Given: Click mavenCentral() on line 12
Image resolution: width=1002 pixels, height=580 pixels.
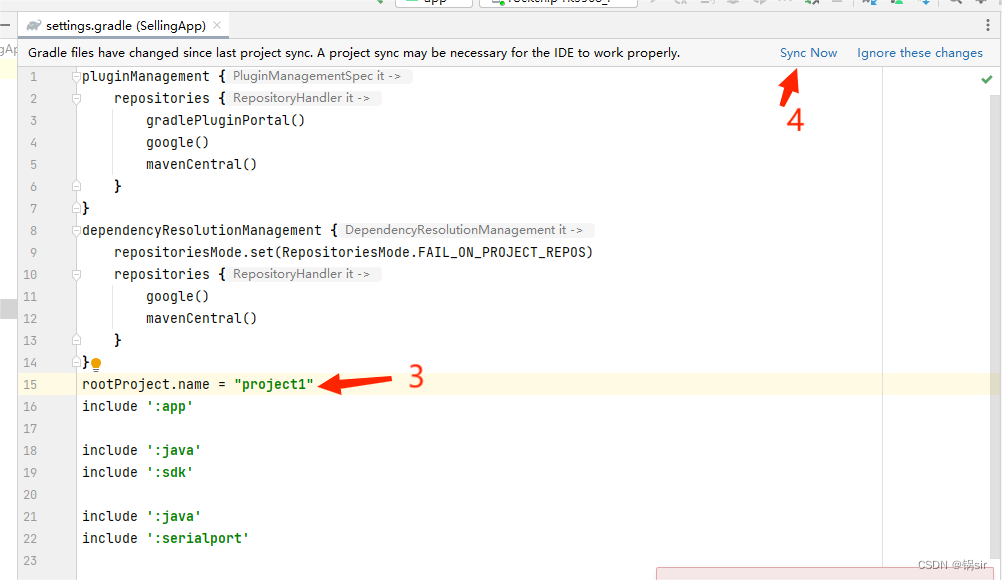Looking at the screenshot, I should point(201,318).
